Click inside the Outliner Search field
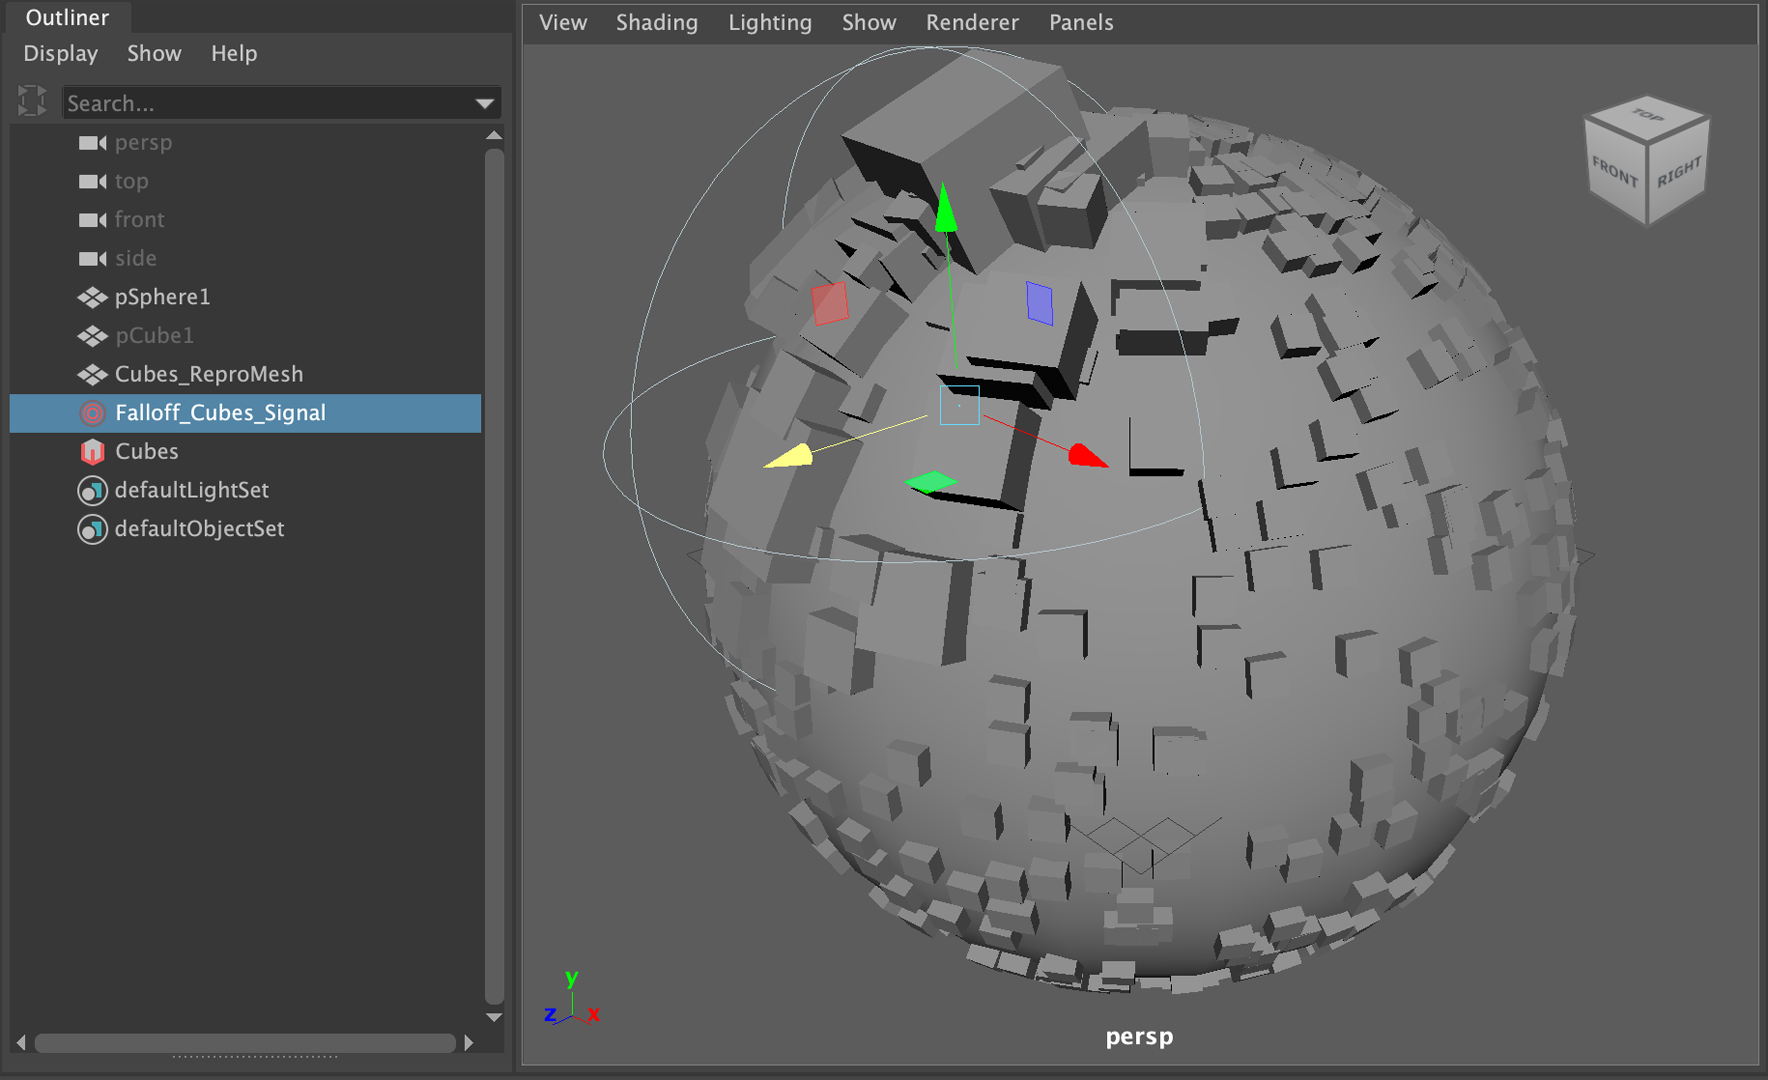The image size is (1768, 1080). [260, 103]
